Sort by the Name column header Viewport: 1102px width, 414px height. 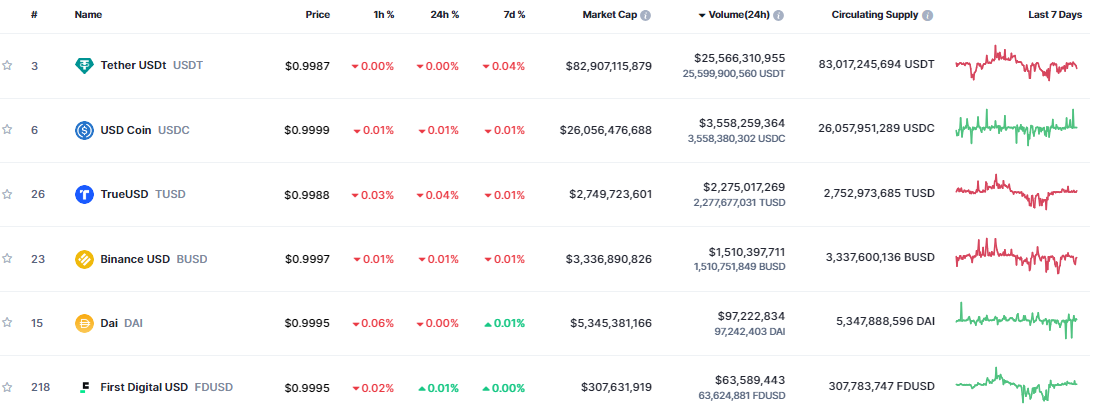pos(88,16)
